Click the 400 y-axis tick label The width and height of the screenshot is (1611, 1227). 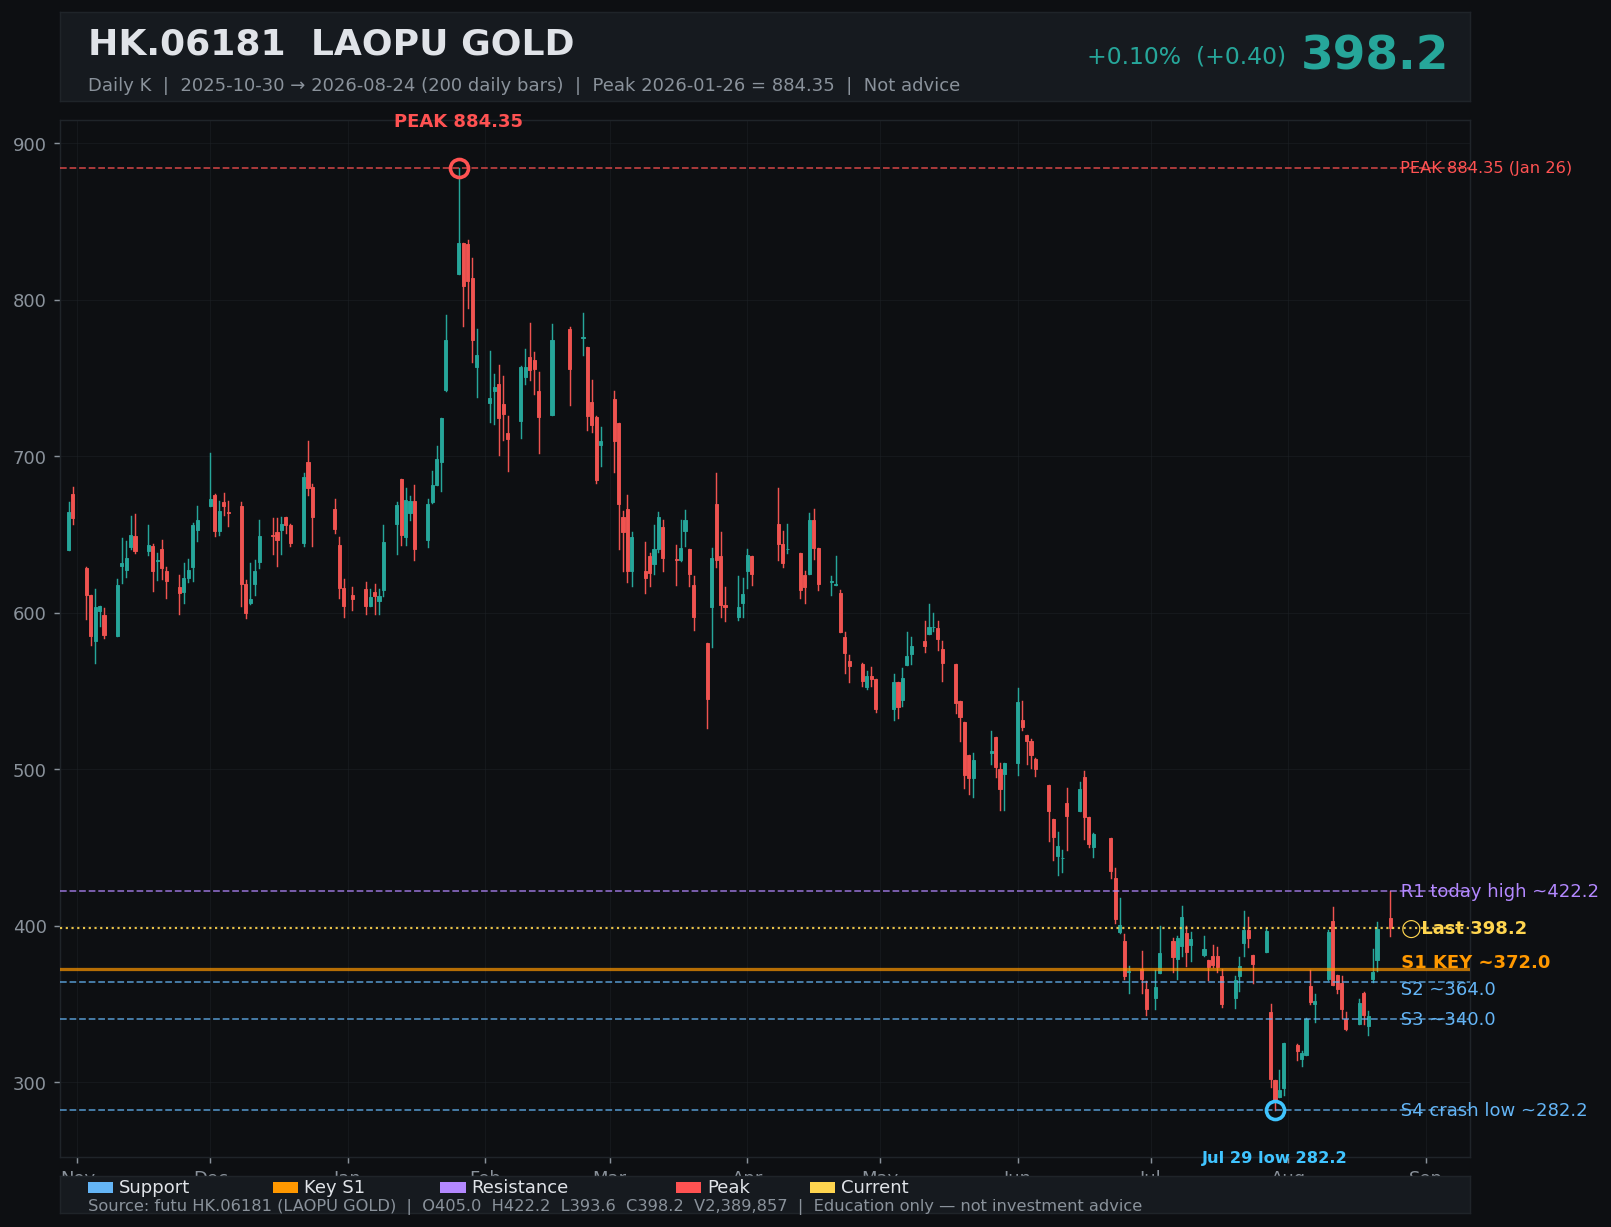tap(30, 927)
